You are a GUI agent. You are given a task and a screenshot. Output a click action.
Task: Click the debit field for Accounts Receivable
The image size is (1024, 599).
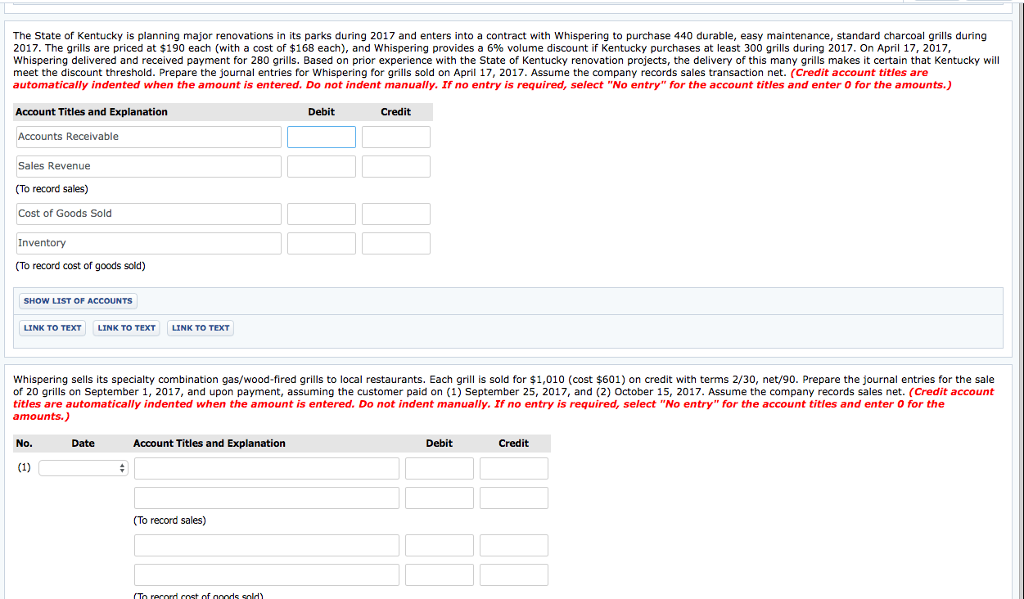click(321, 137)
